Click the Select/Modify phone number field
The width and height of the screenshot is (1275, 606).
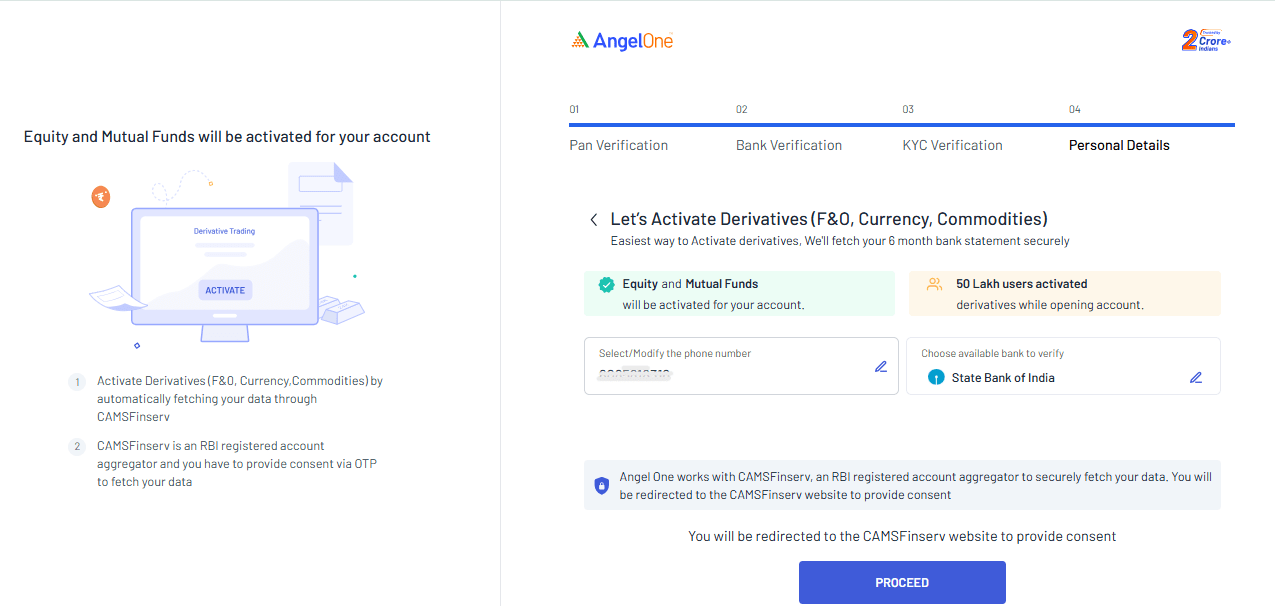tap(741, 366)
